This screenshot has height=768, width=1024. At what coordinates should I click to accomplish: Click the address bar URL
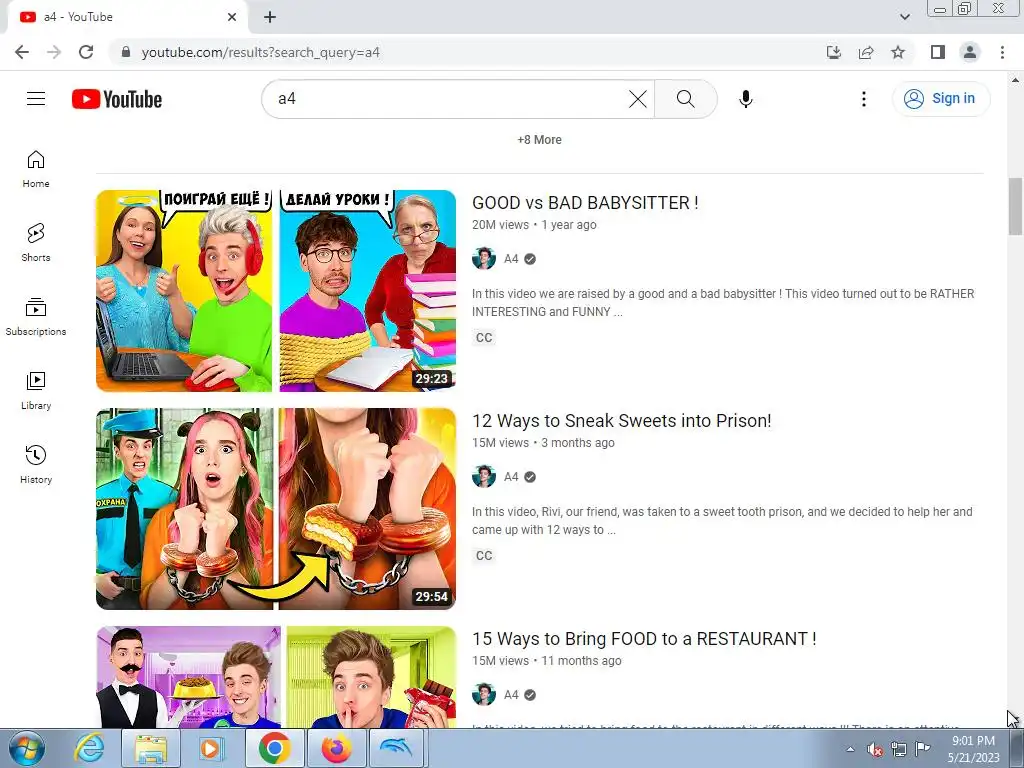pos(261,52)
